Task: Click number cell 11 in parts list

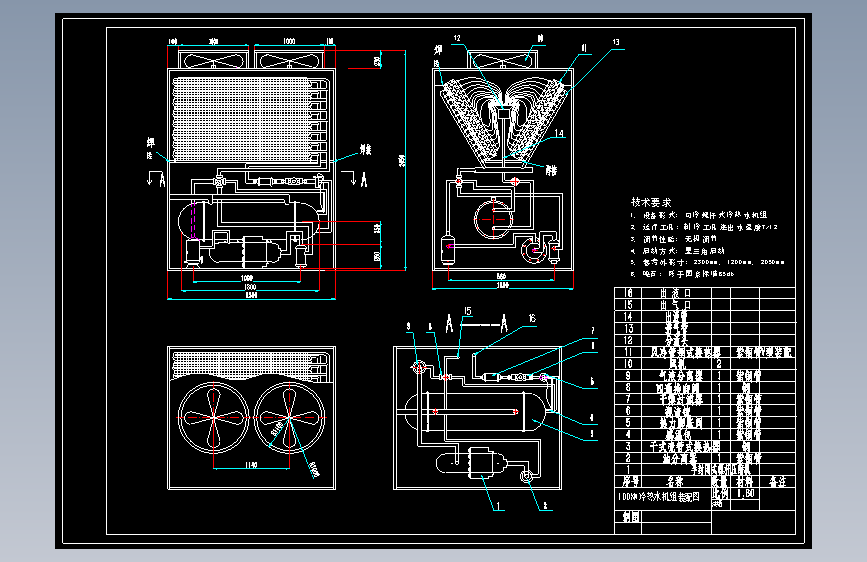Action: point(628,352)
